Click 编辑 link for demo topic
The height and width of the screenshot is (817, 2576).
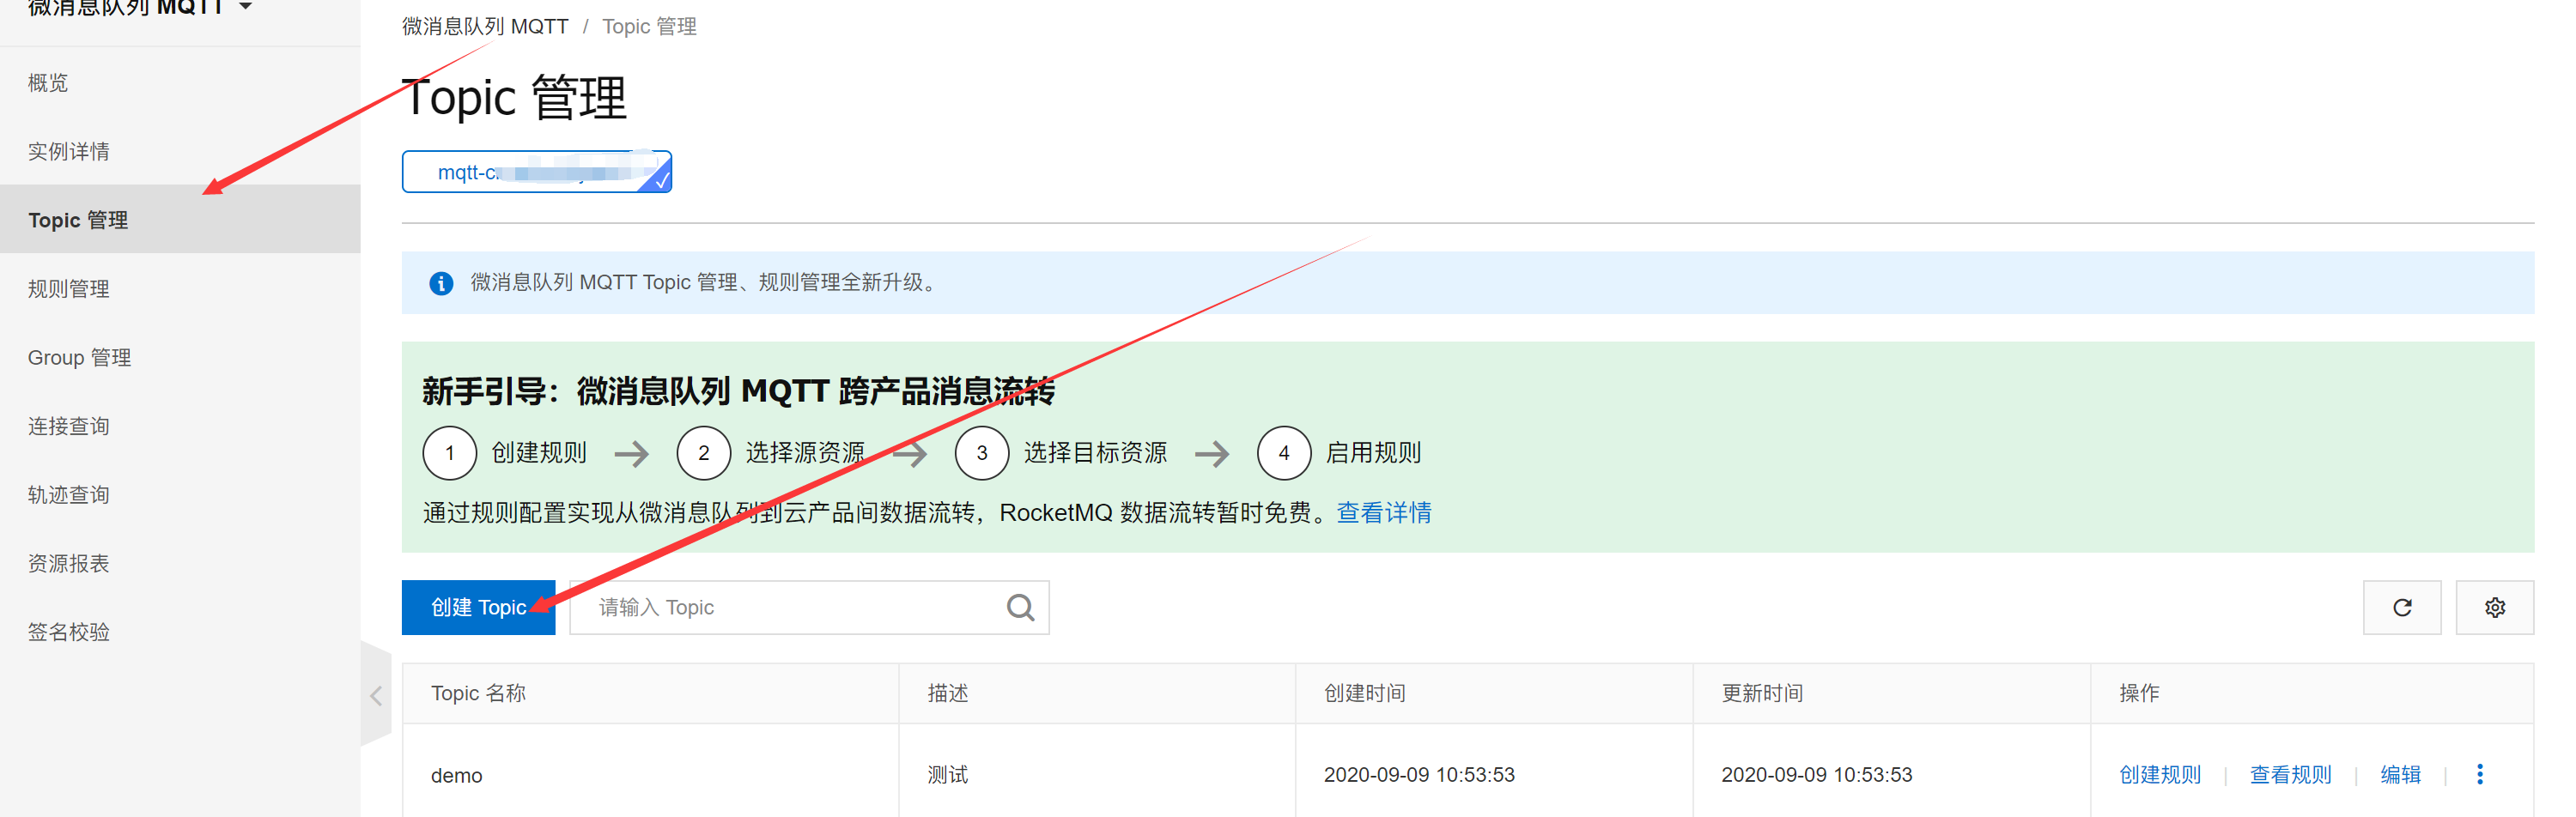(2400, 774)
